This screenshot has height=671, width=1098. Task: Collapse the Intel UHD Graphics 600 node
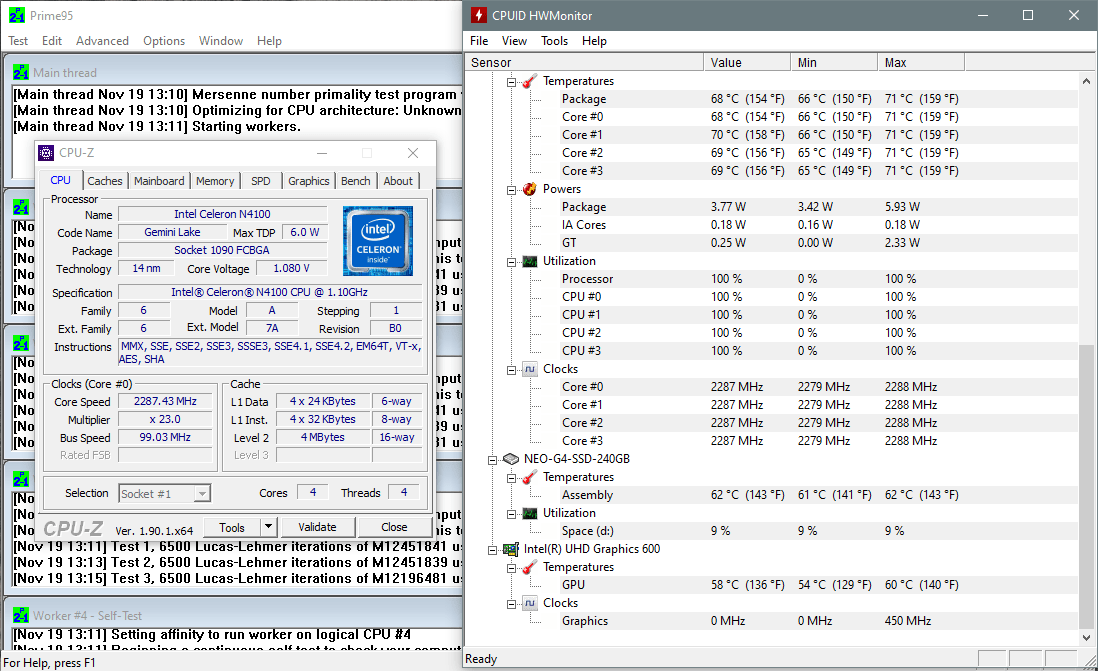click(x=492, y=550)
